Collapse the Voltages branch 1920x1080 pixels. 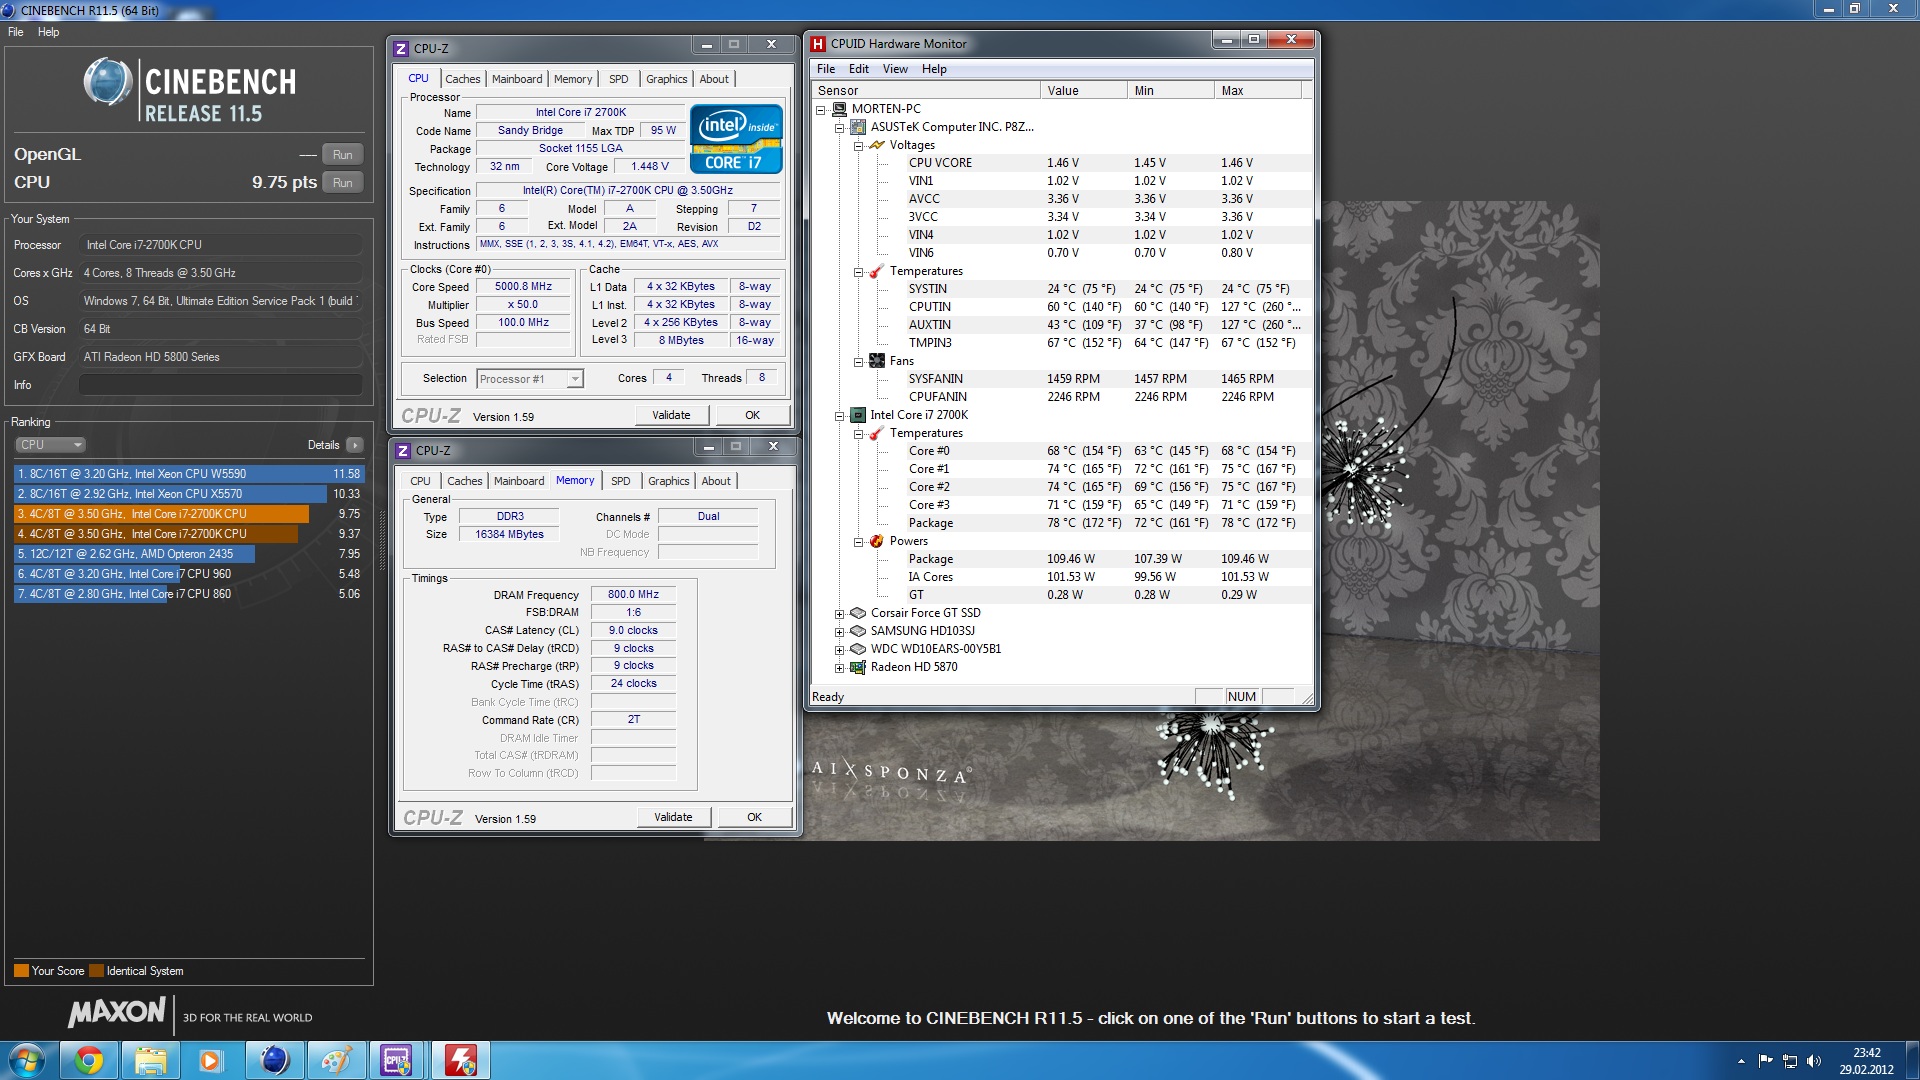pyautogui.click(x=859, y=145)
